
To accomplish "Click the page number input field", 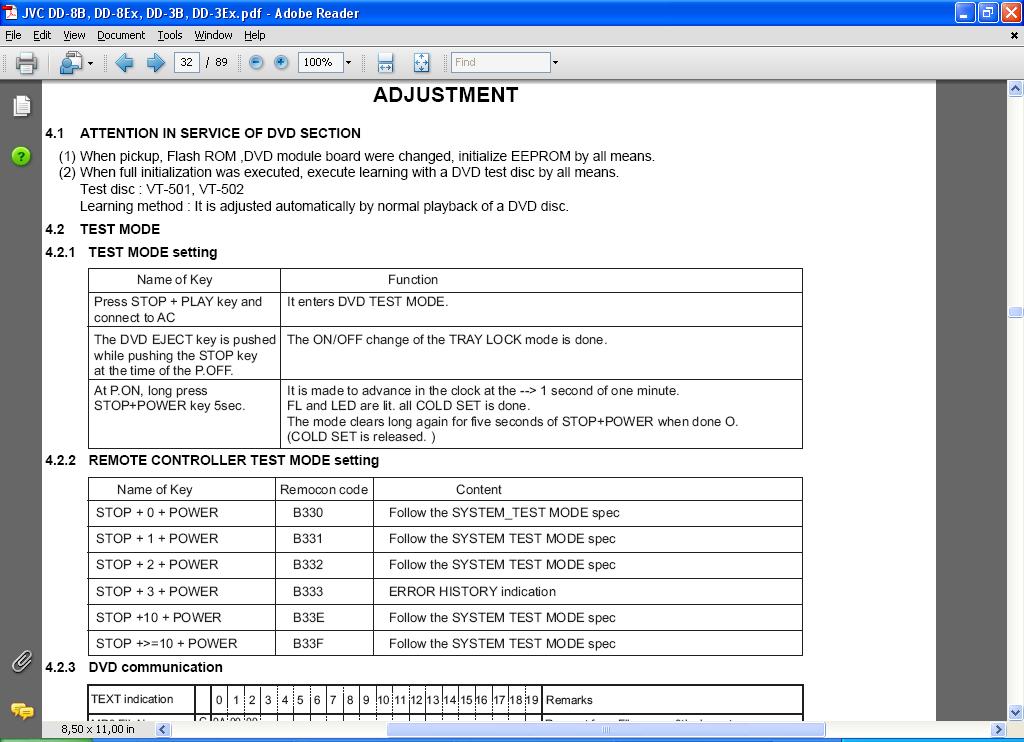I will tap(186, 62).
